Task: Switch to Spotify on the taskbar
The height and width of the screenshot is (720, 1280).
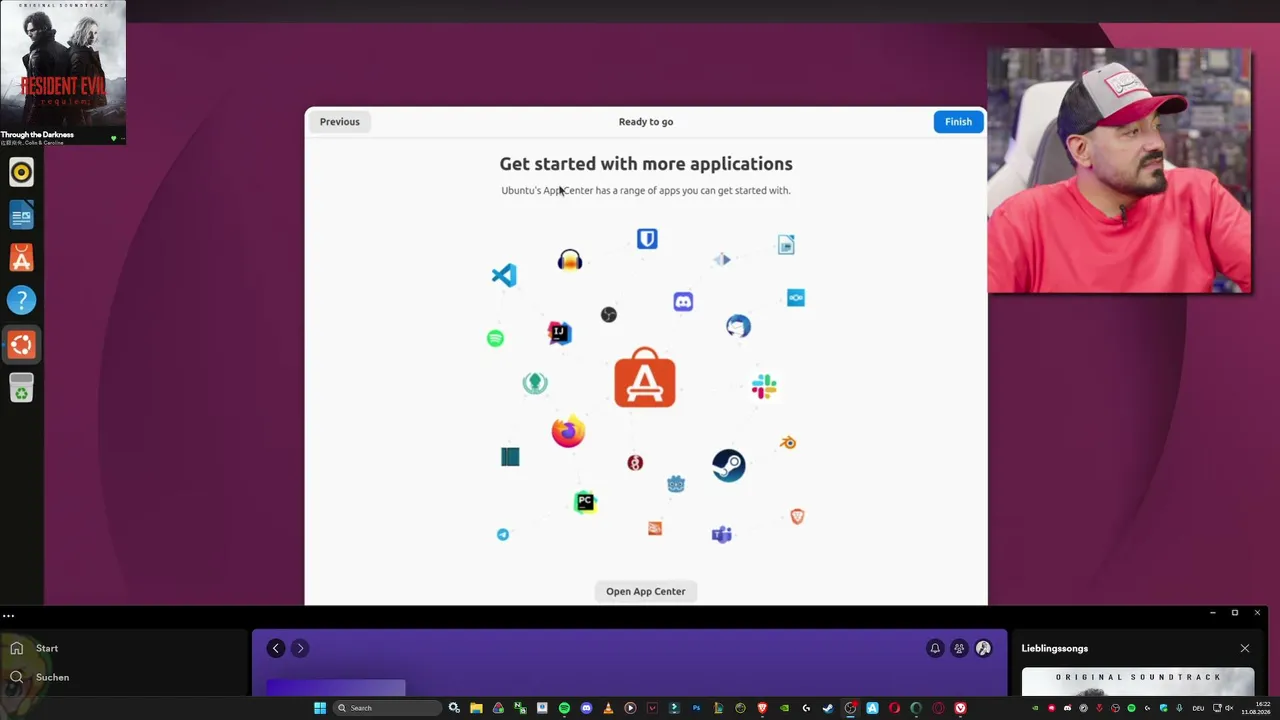Action: (x=564, y=708)
